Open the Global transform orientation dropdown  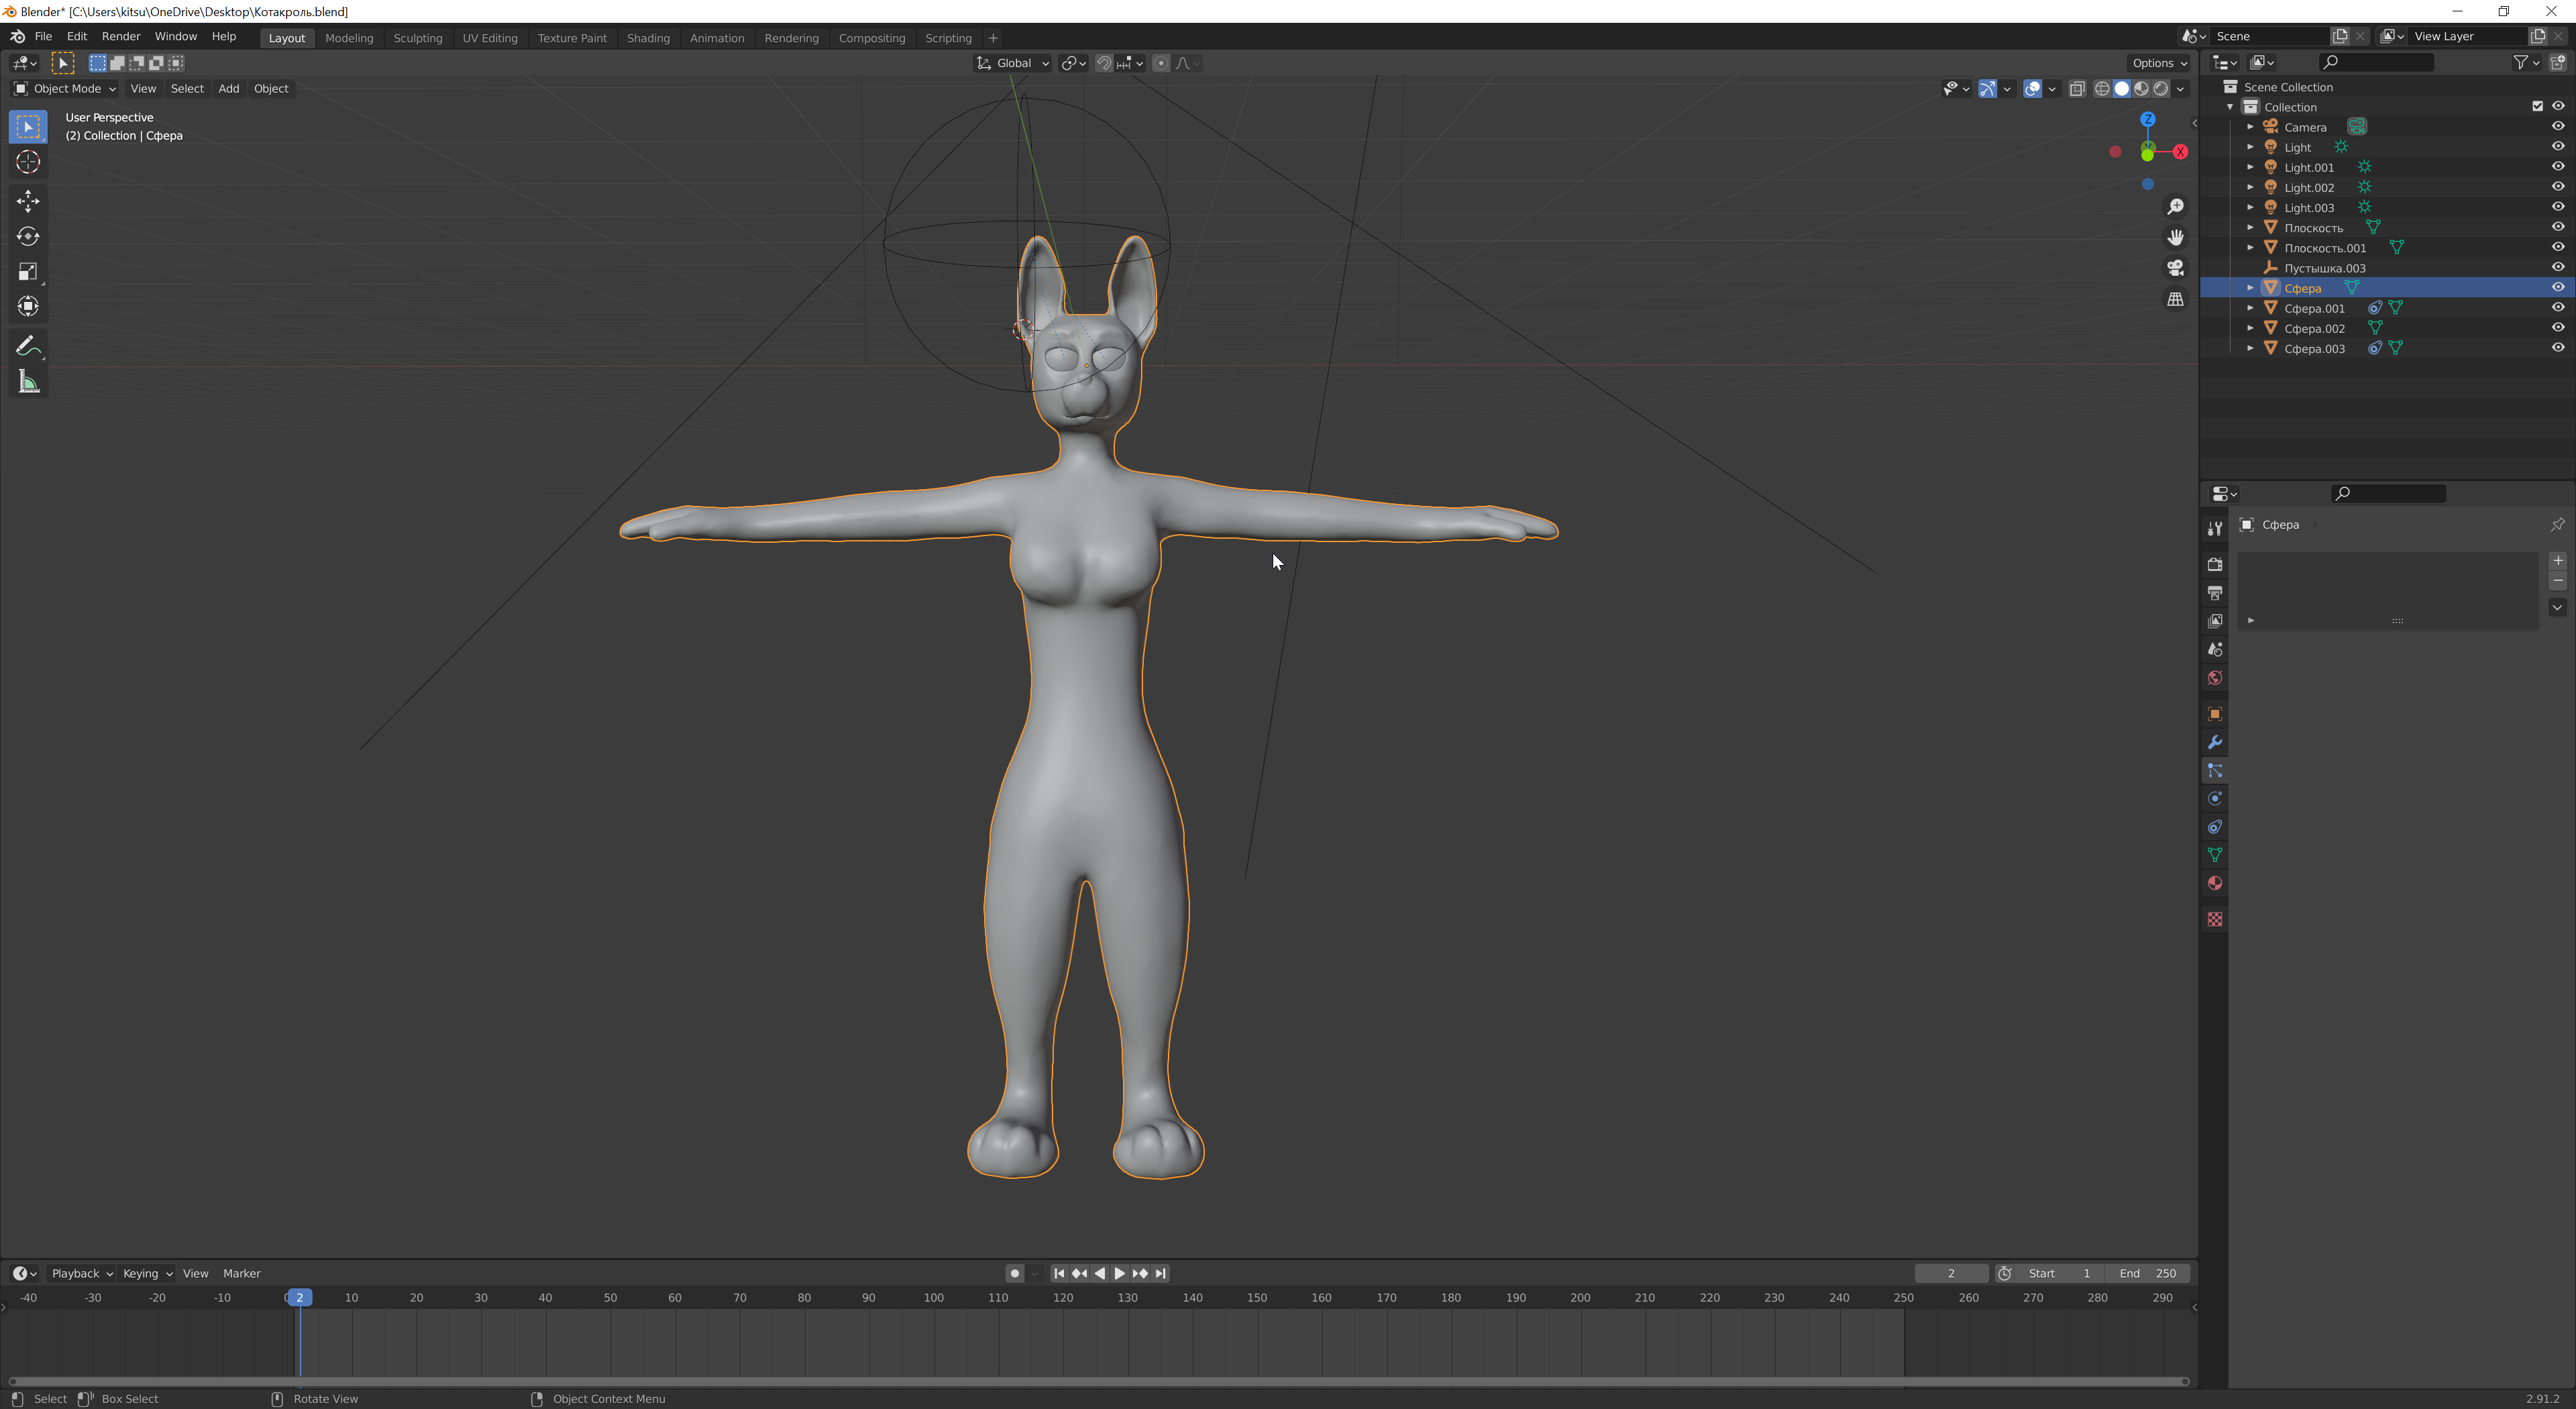1012,62
